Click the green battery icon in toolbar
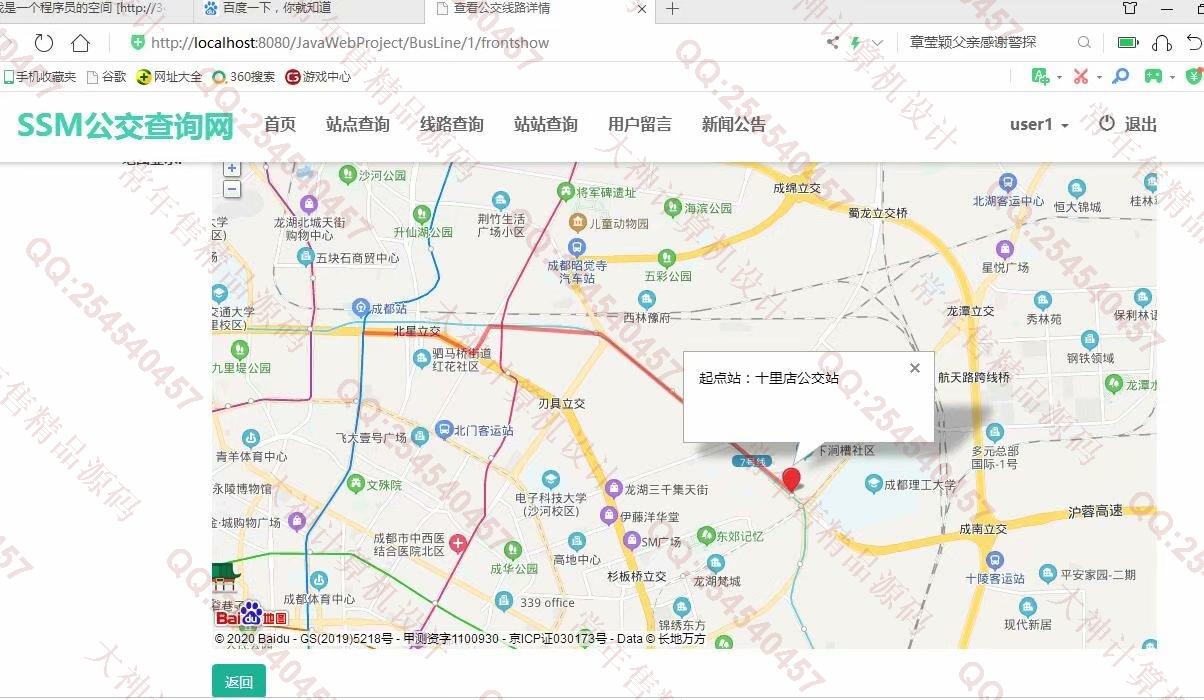Image resolution: width=1204 pixels, height=700 pixels. (1128, 42)
